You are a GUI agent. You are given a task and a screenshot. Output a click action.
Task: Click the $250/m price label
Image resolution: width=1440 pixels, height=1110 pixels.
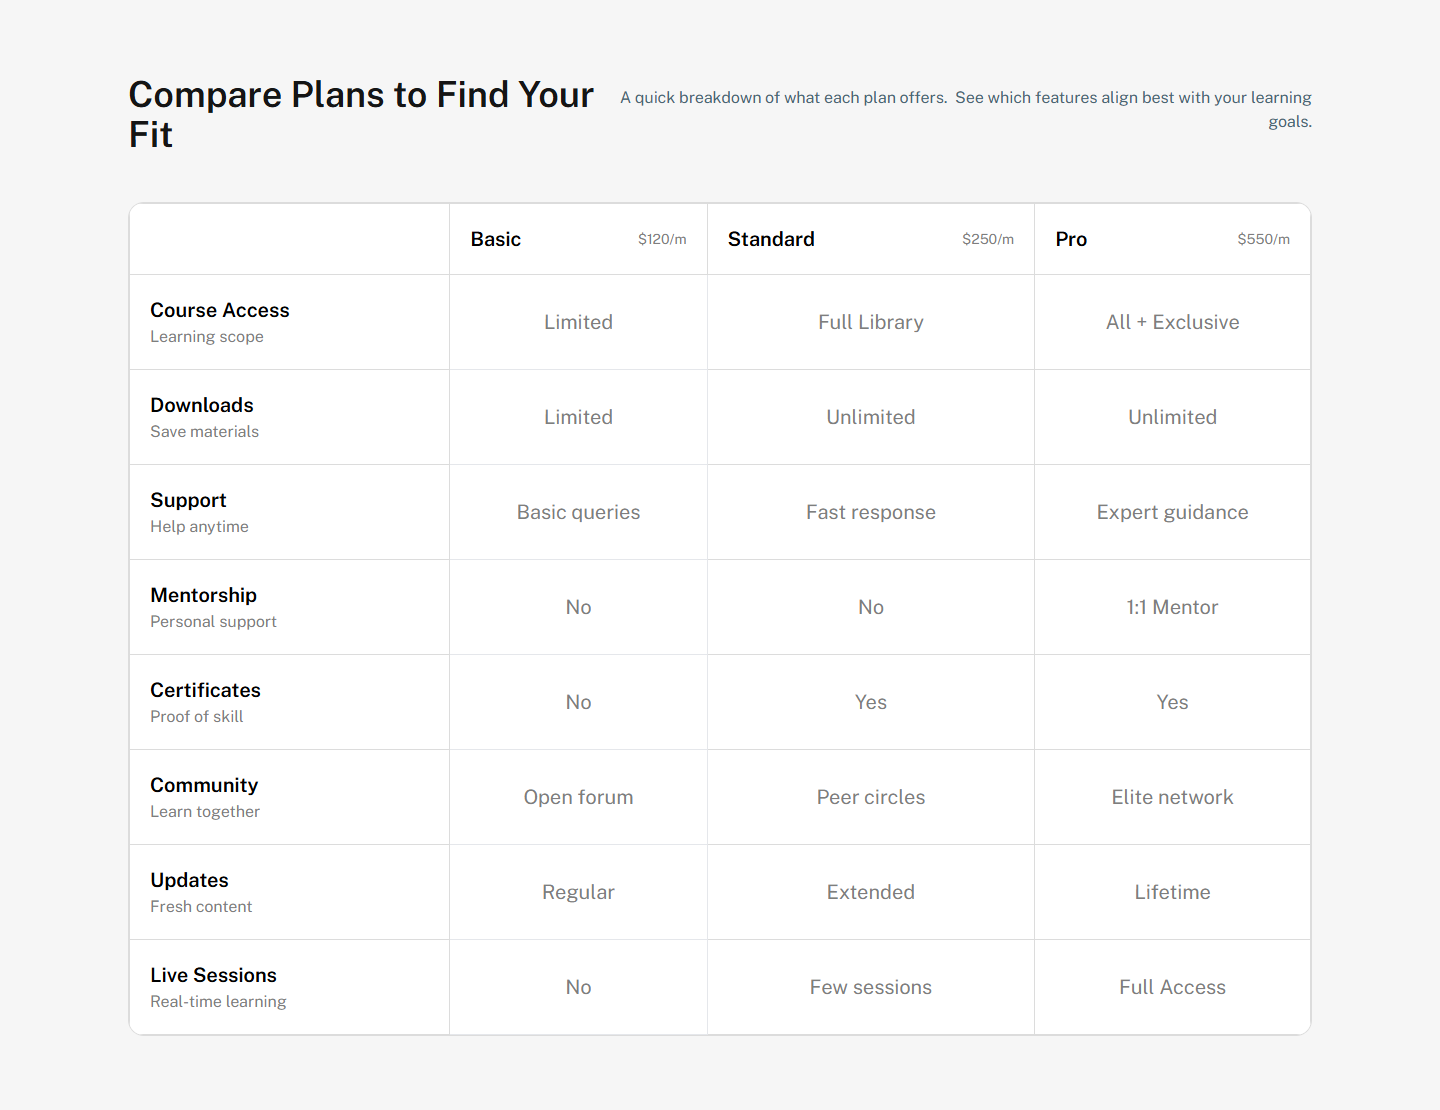pyautogui.click(x=987, y=239)
